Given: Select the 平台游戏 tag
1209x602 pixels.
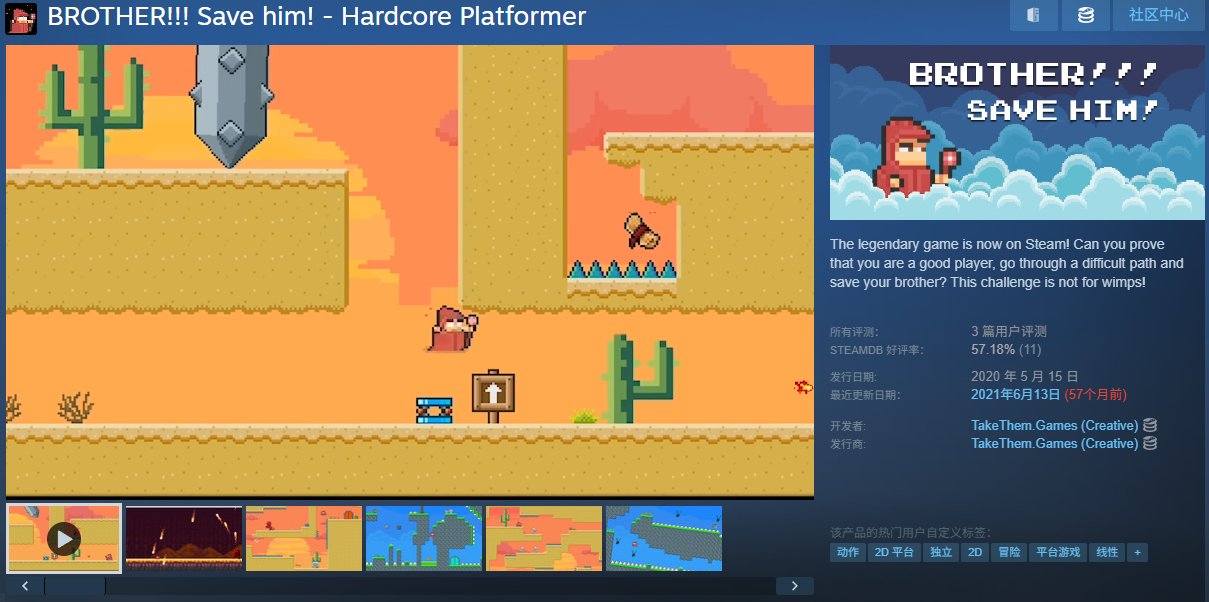Looking at the screenshot, I should 1057,552.
